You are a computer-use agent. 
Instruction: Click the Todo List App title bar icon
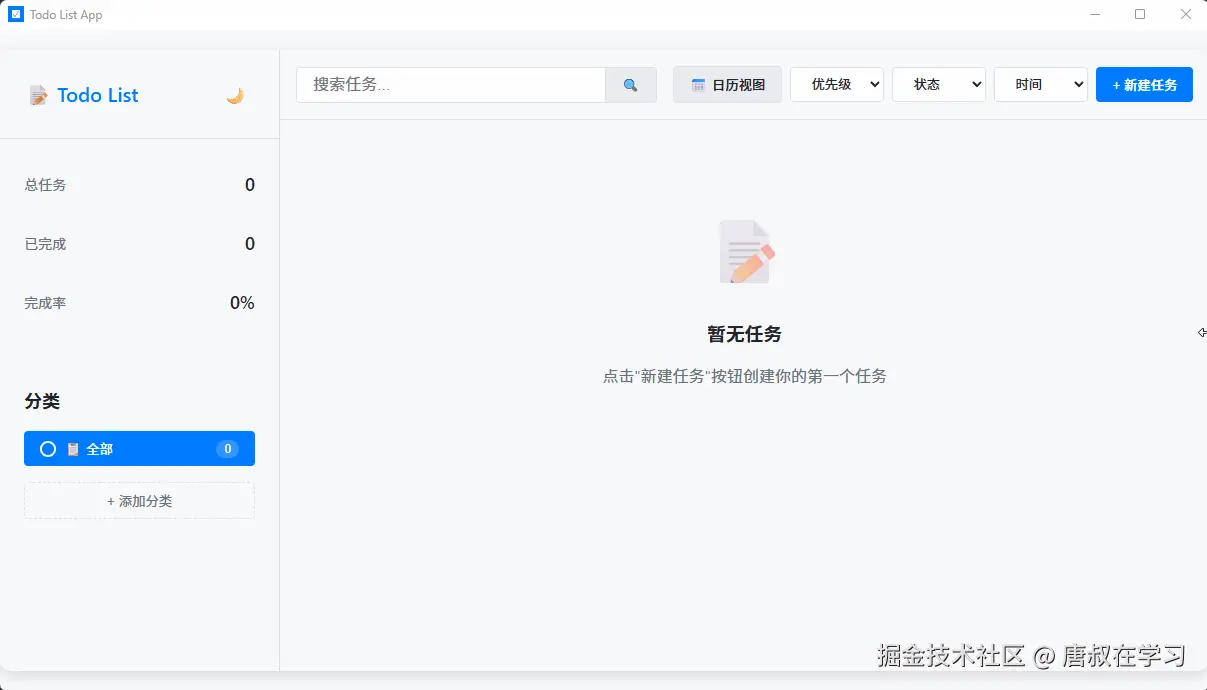point(16,15)
